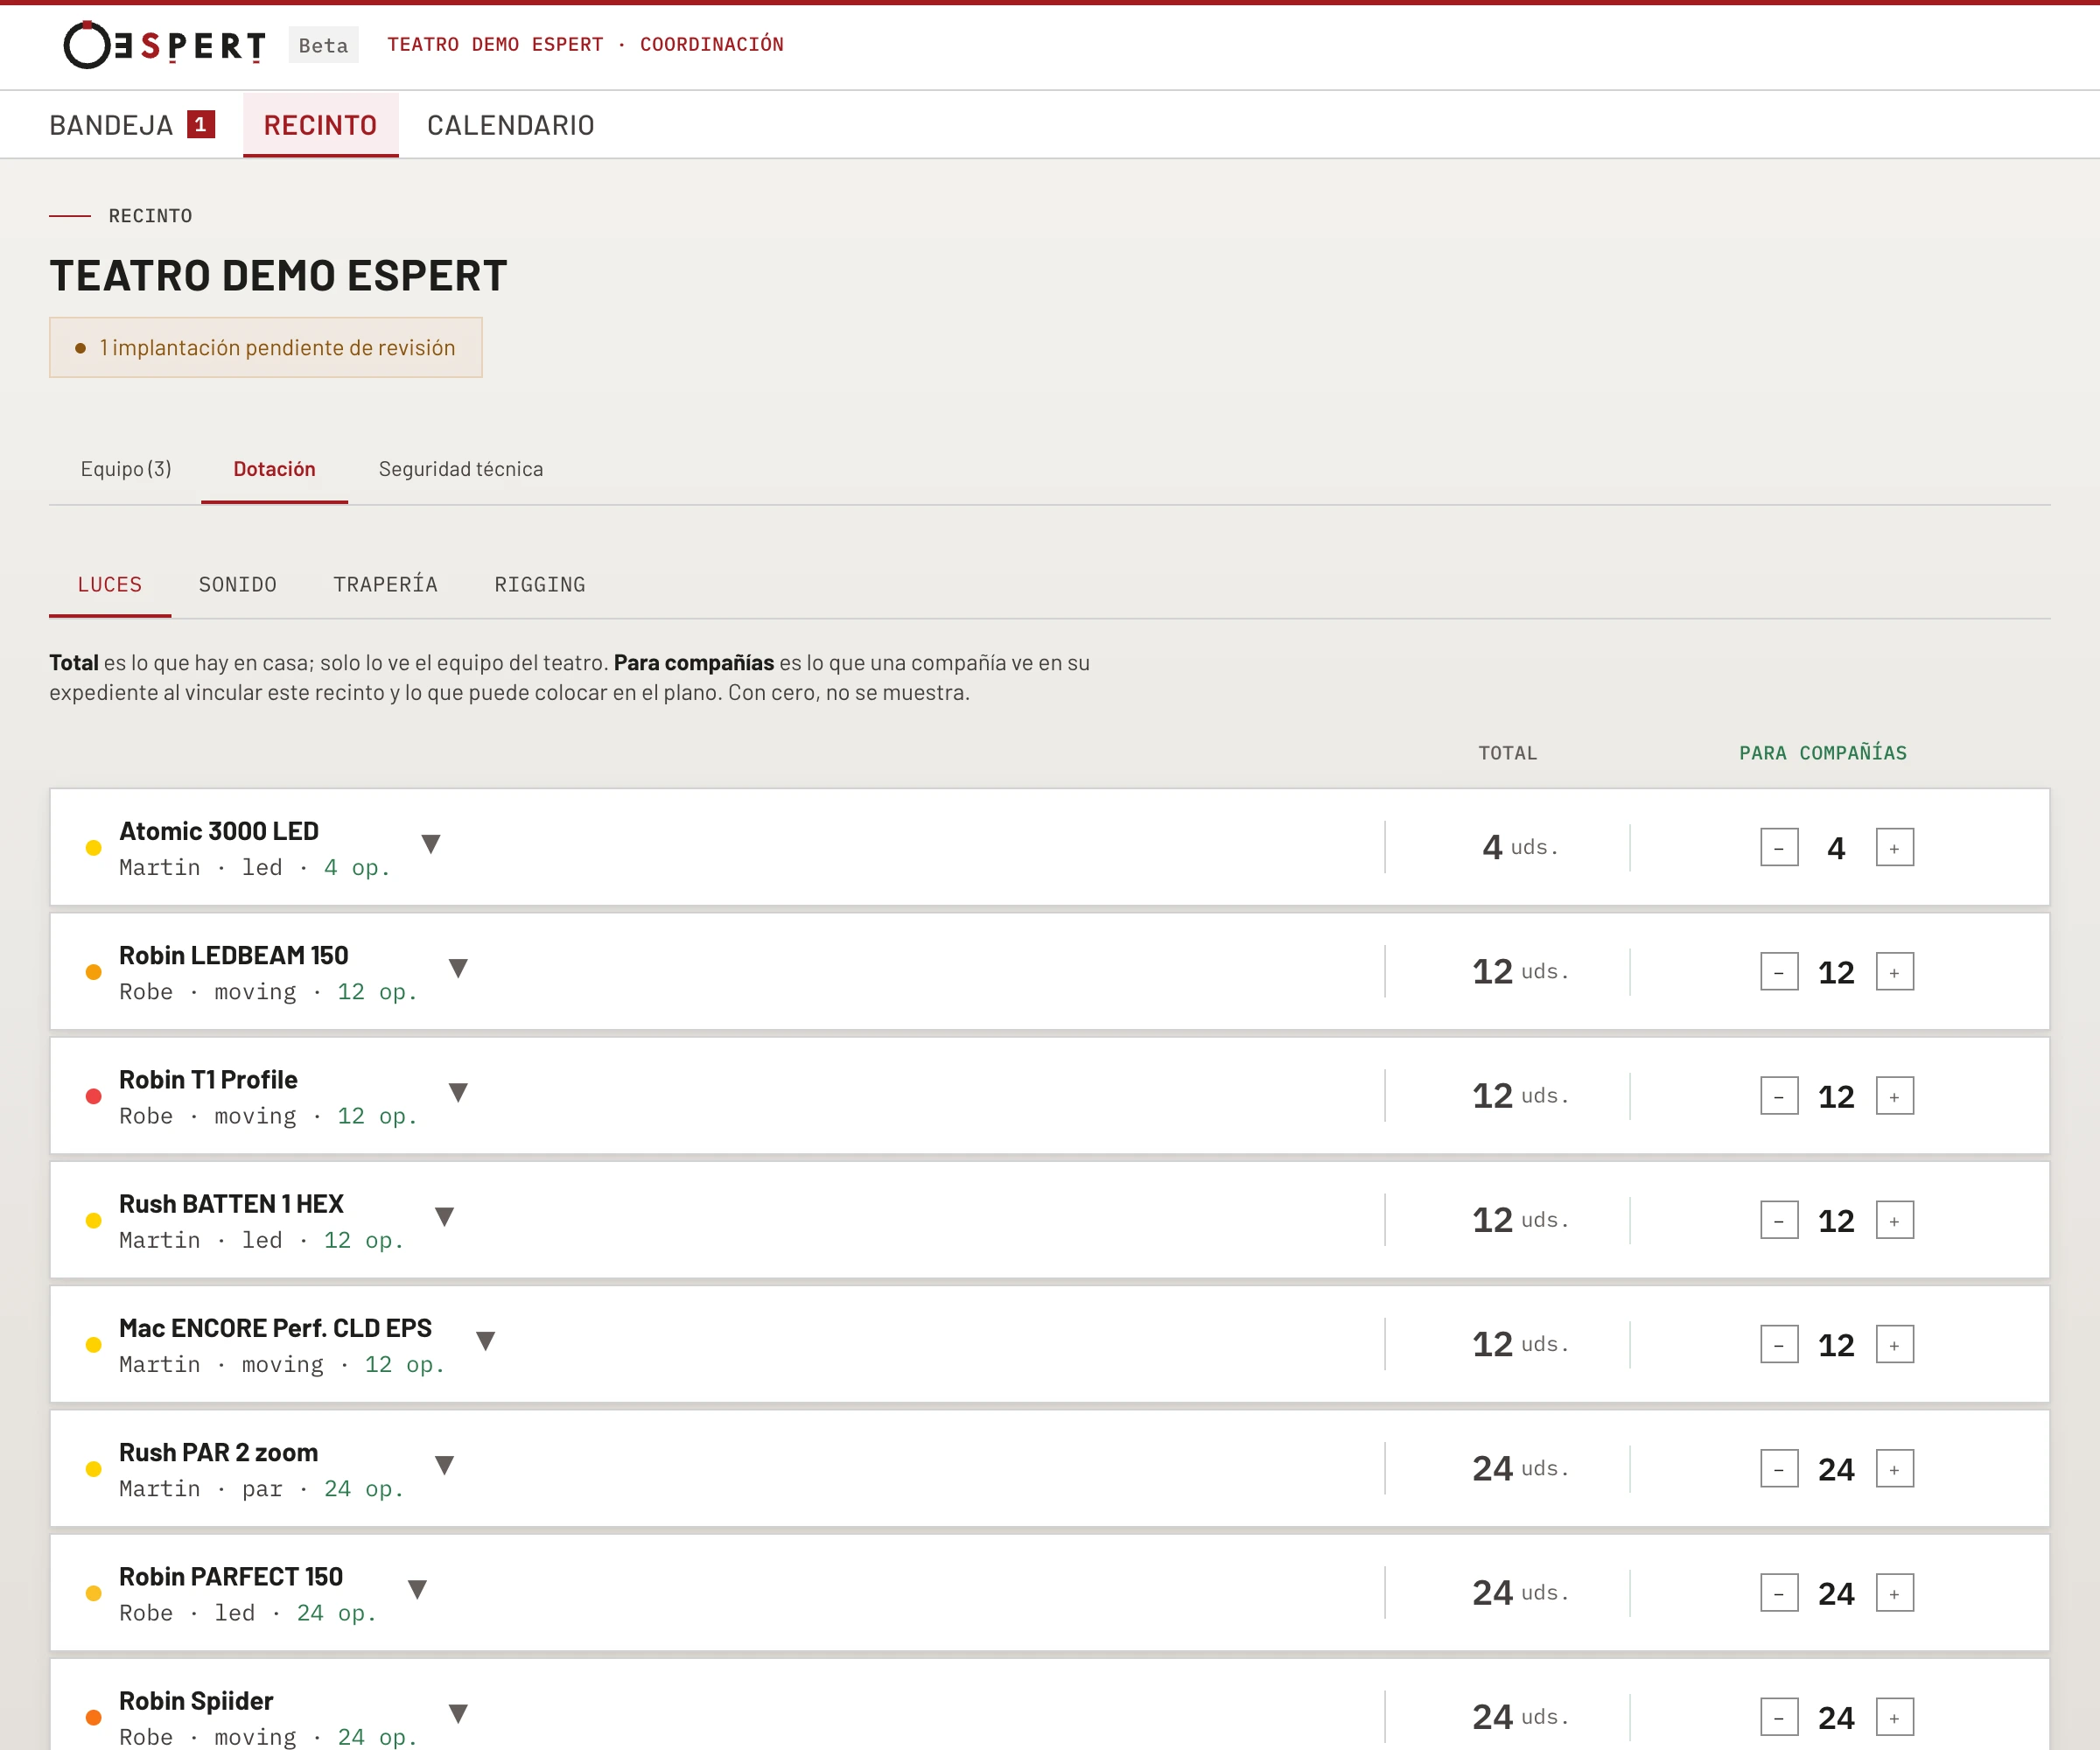2100x1750 pixels.
Task: Decrease Atomic 3000 LED company units
Action: [x=1779, y=848]
